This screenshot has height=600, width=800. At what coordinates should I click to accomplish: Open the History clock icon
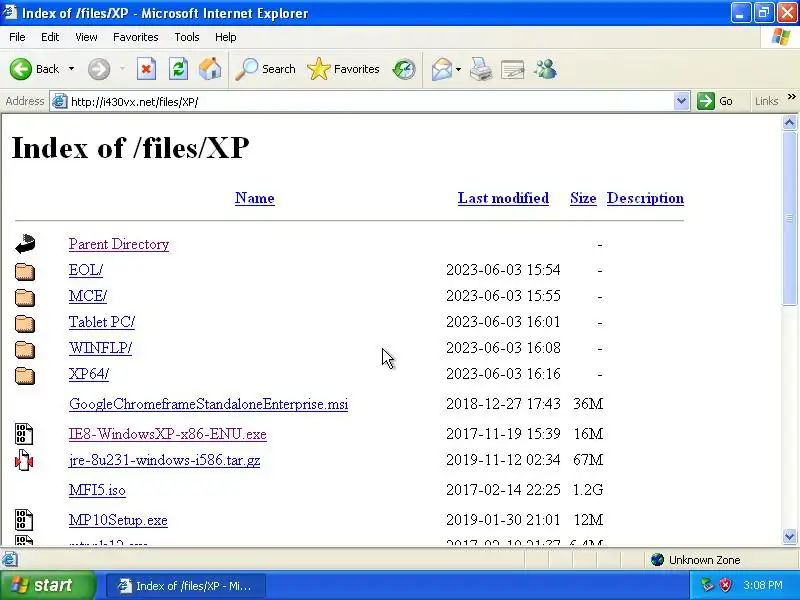404,69
